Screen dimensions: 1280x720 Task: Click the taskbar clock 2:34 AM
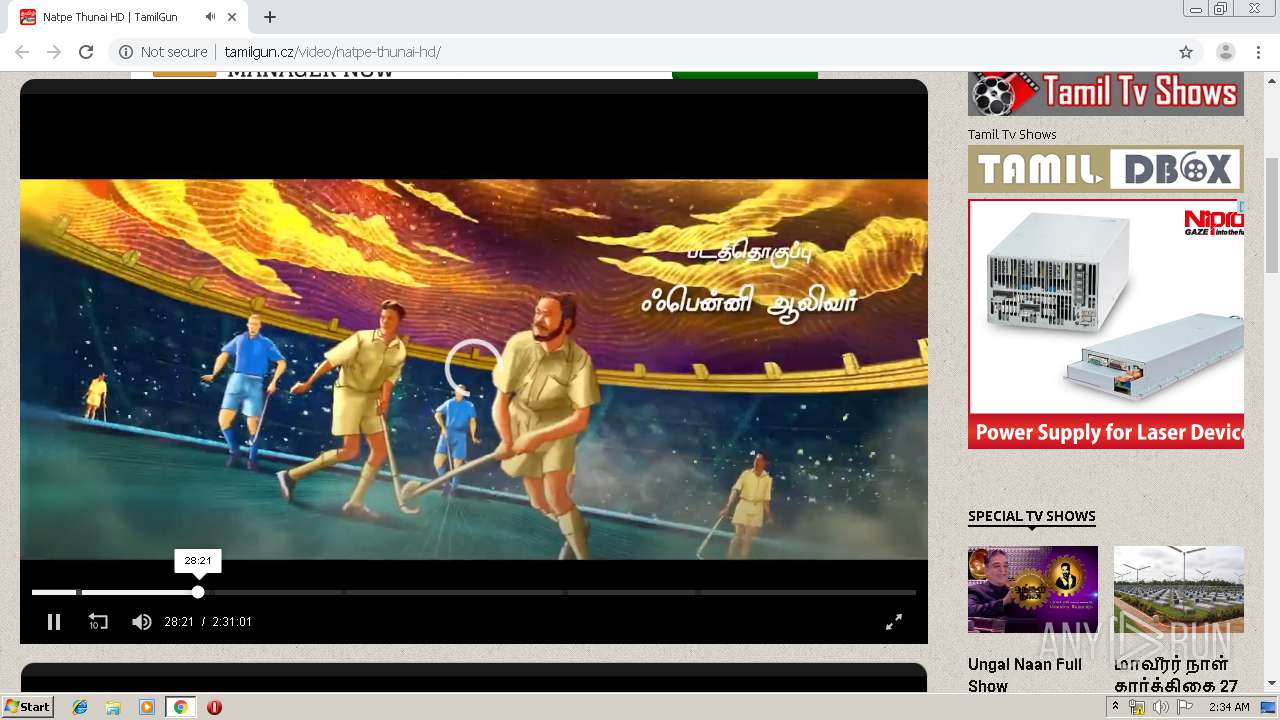coord(1229,707)
